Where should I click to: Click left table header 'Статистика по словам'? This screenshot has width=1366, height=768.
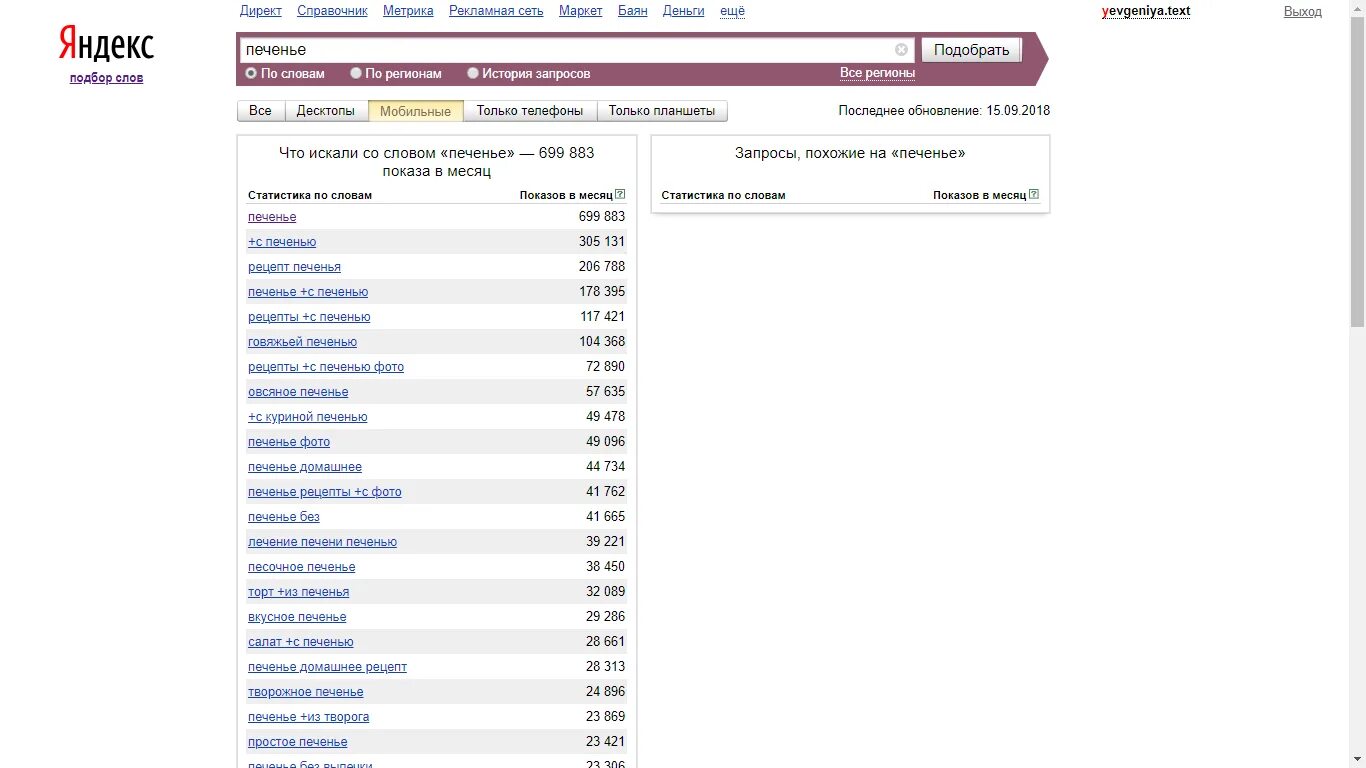[310, 195]
